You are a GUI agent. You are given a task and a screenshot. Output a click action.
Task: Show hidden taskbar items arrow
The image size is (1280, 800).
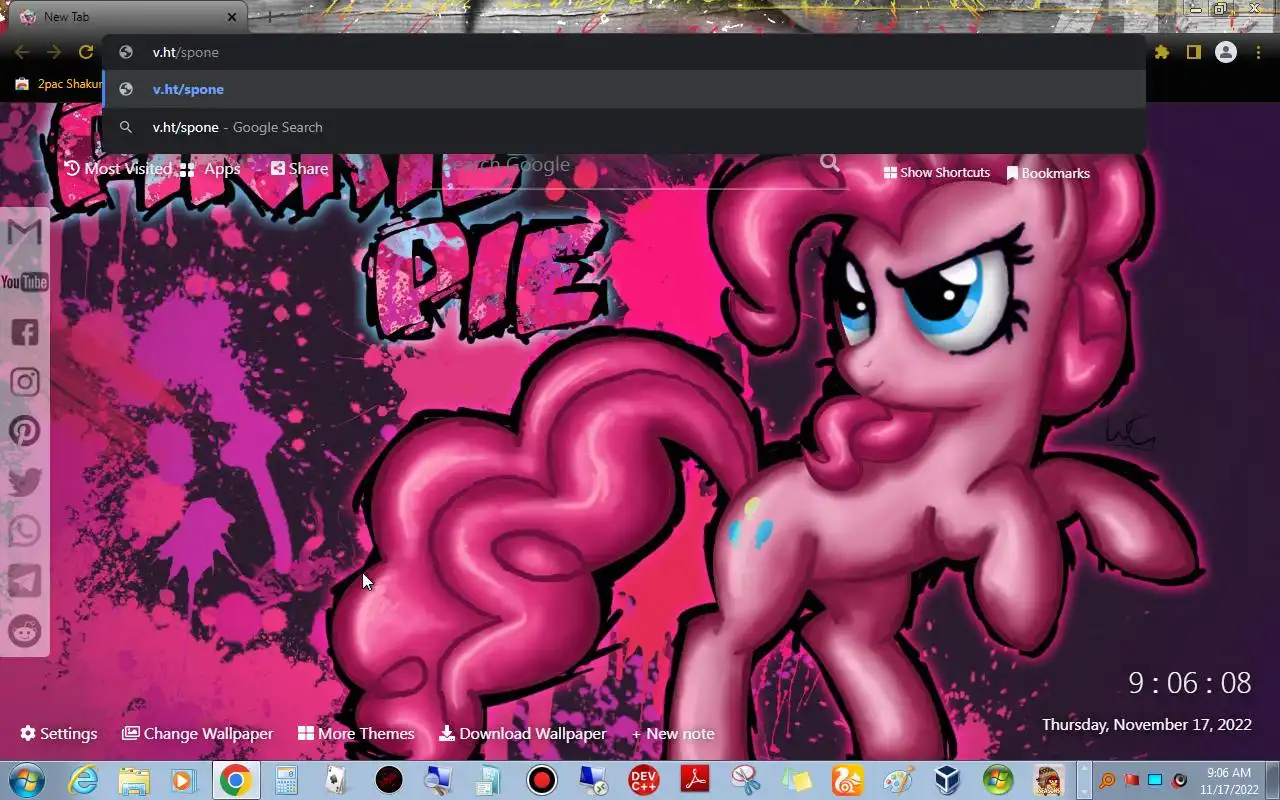pos(1084,780)
